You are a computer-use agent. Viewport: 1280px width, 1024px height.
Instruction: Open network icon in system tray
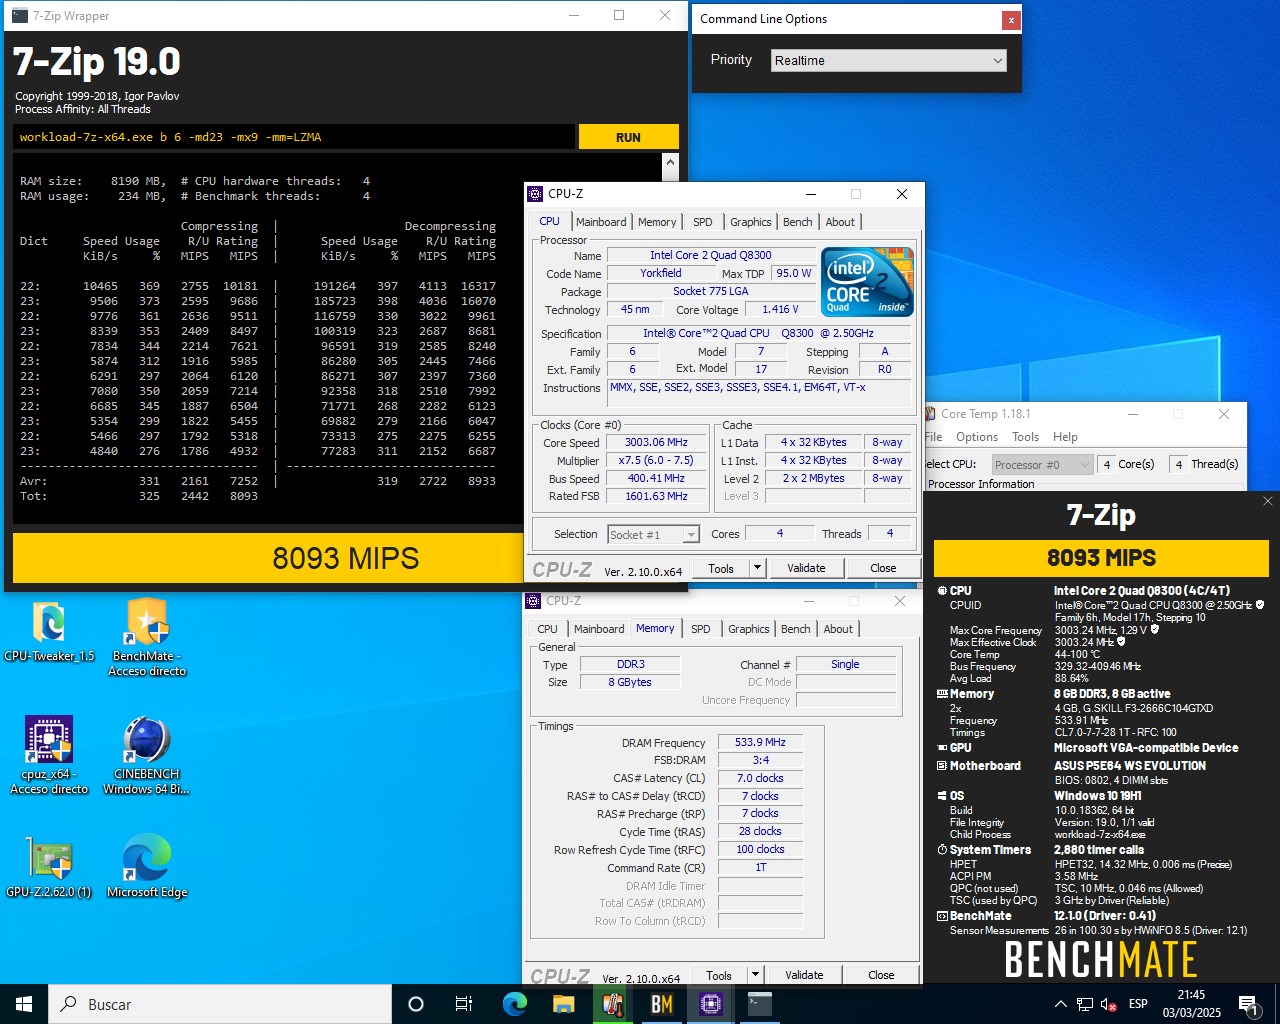tap(1084, 1004)
